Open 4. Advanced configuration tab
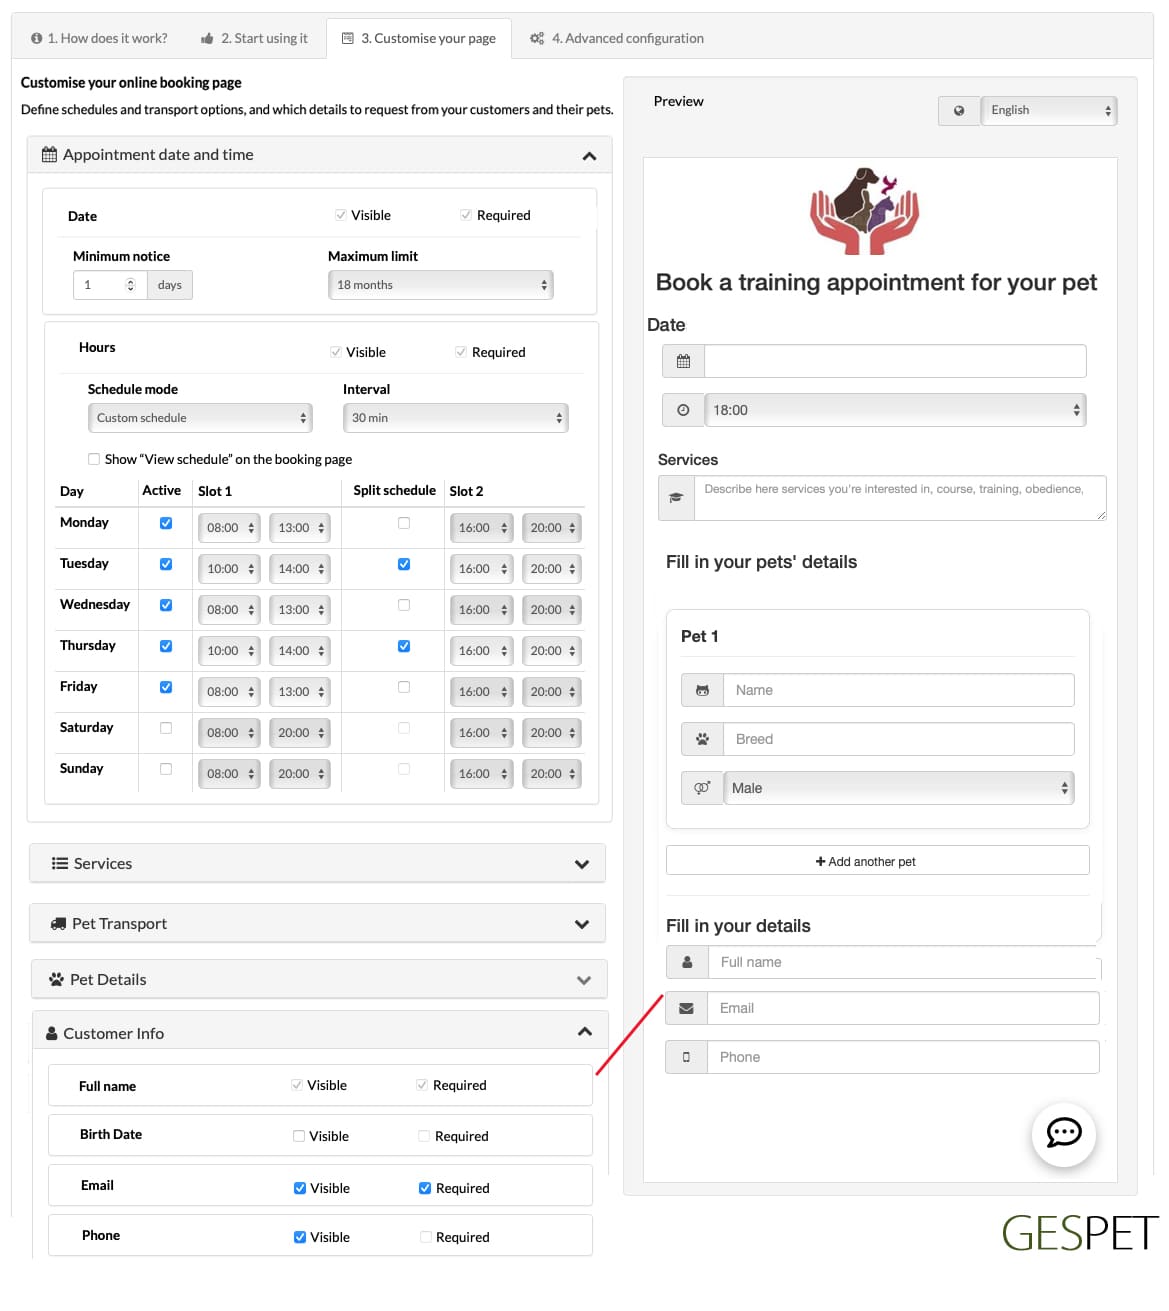Screen dimensions: 1169x1311 (x=617, y=38)
